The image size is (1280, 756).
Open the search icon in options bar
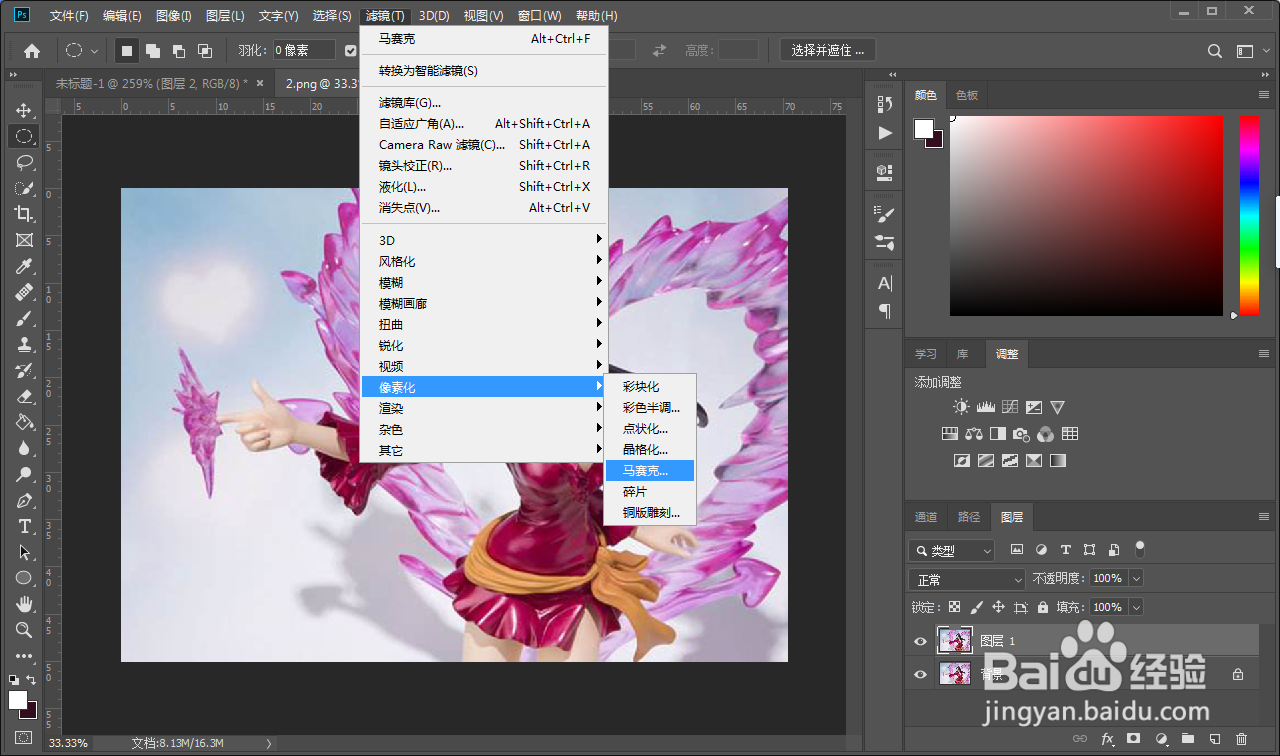[1215, 51]
